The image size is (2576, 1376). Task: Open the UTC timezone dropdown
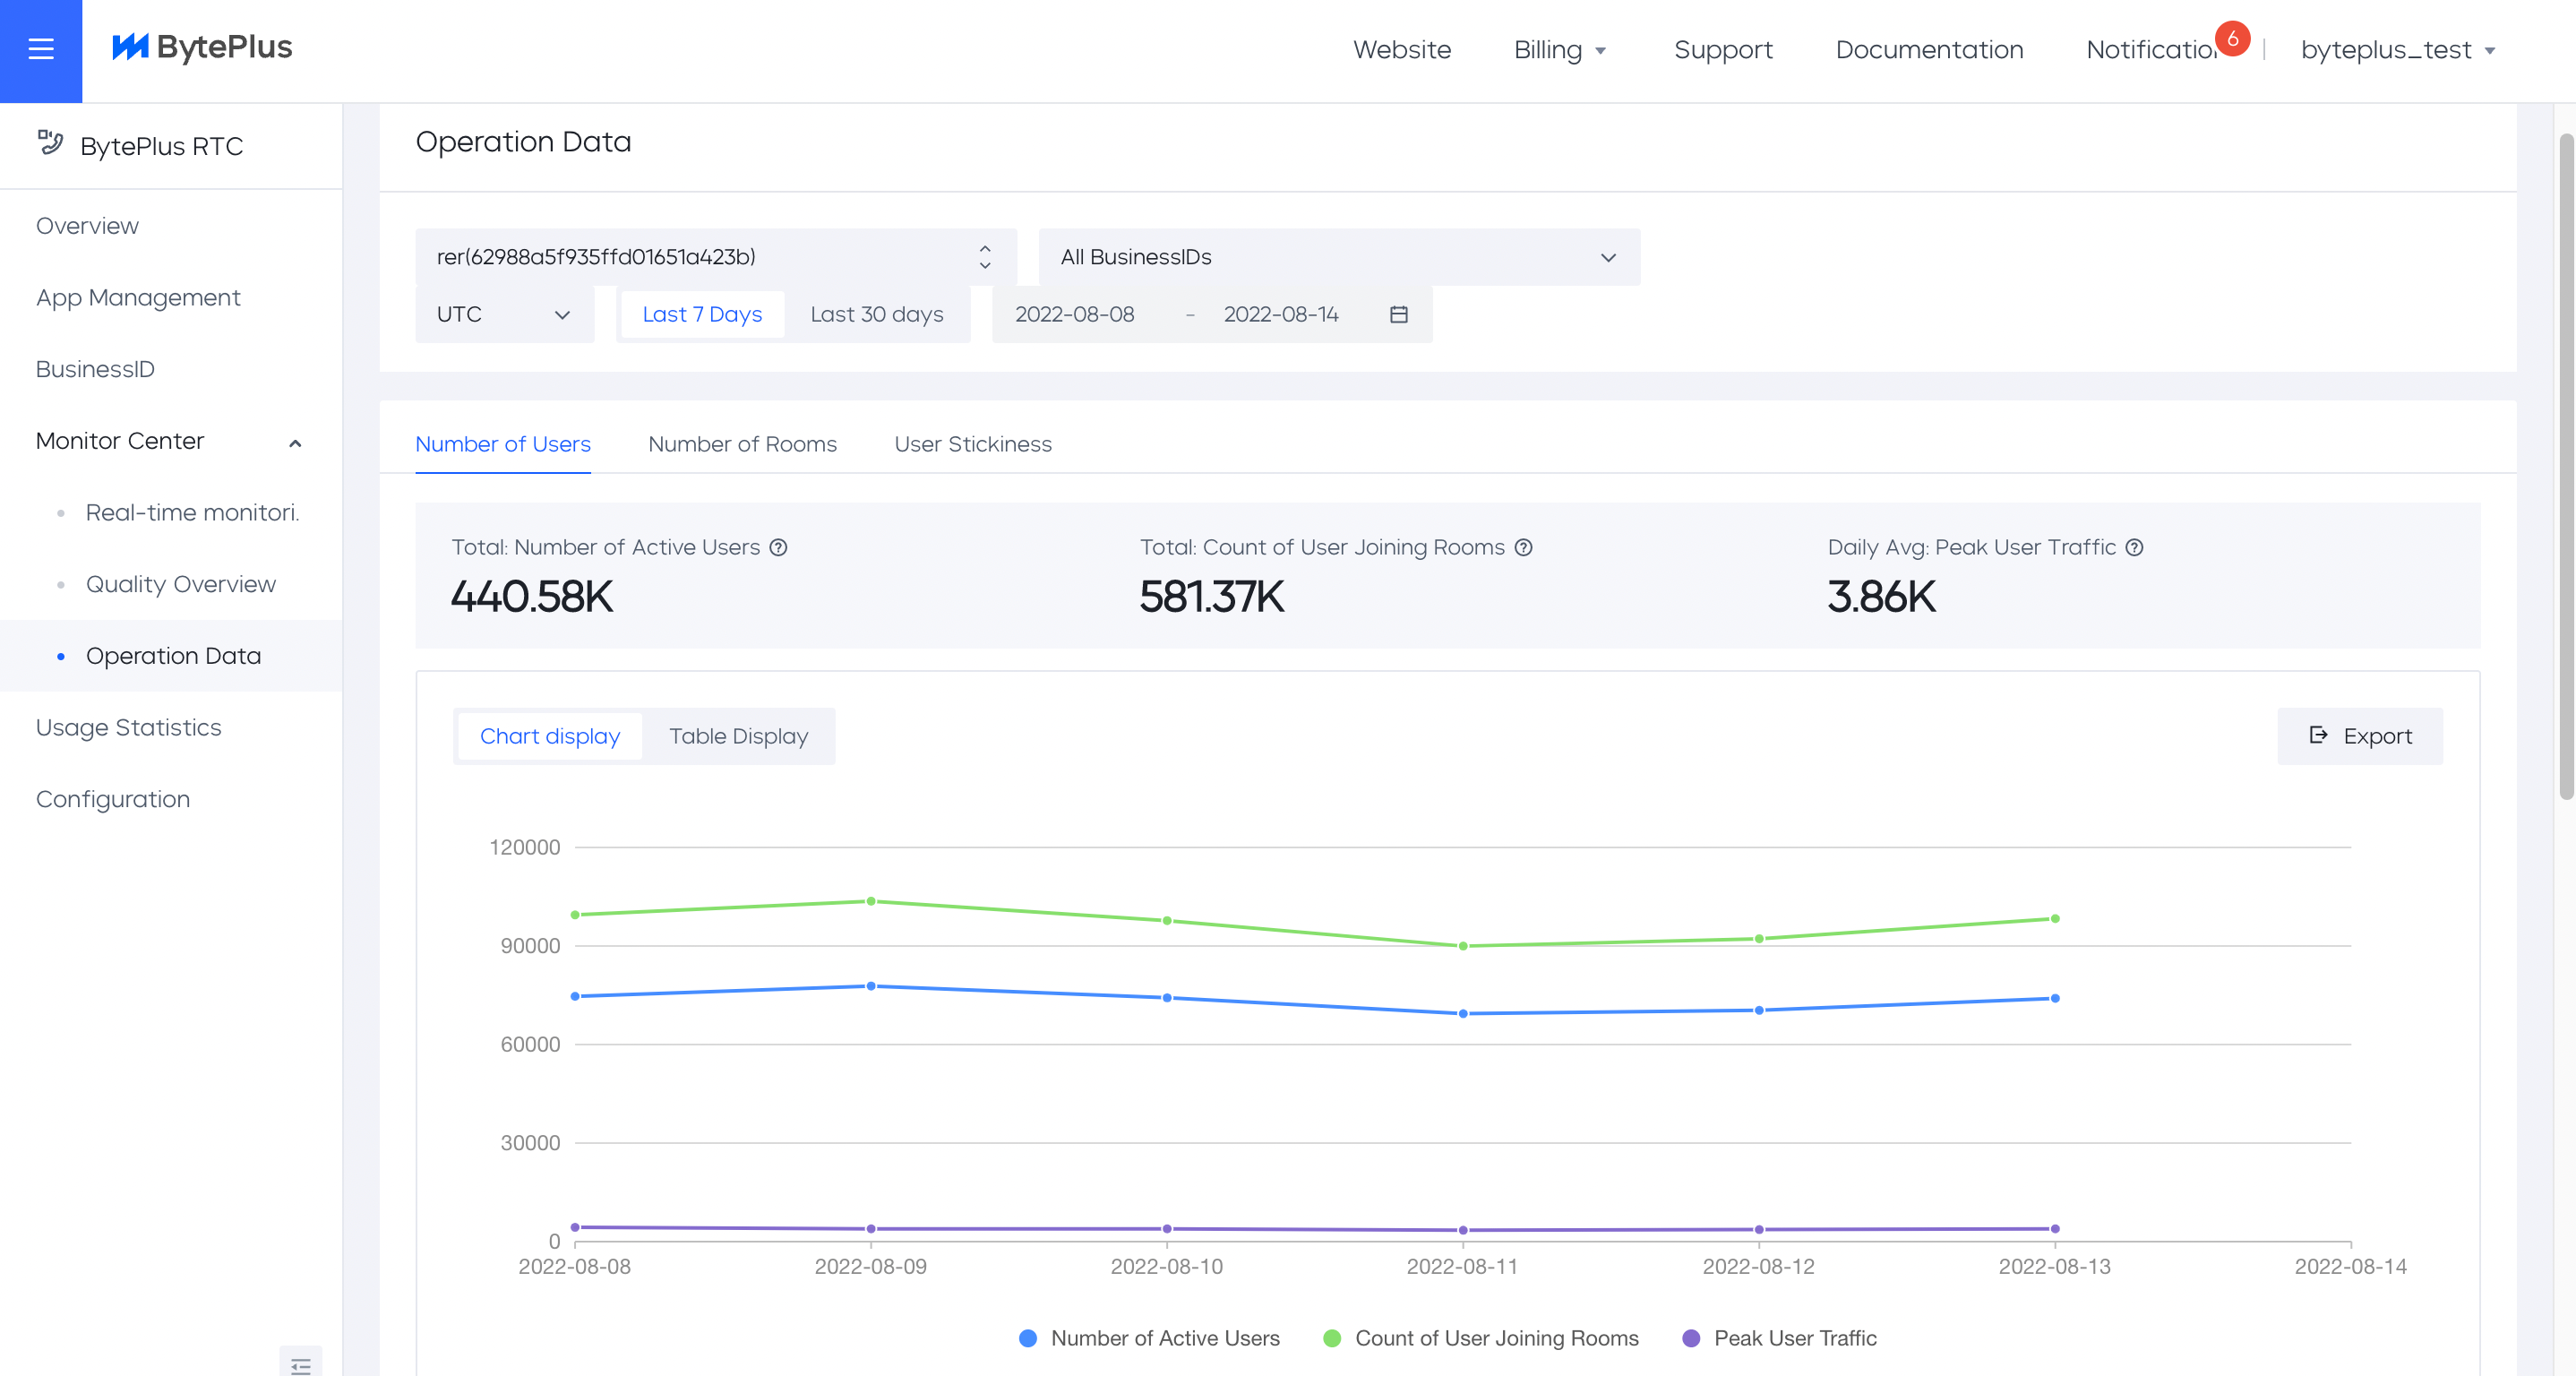(x=503, y=314)
